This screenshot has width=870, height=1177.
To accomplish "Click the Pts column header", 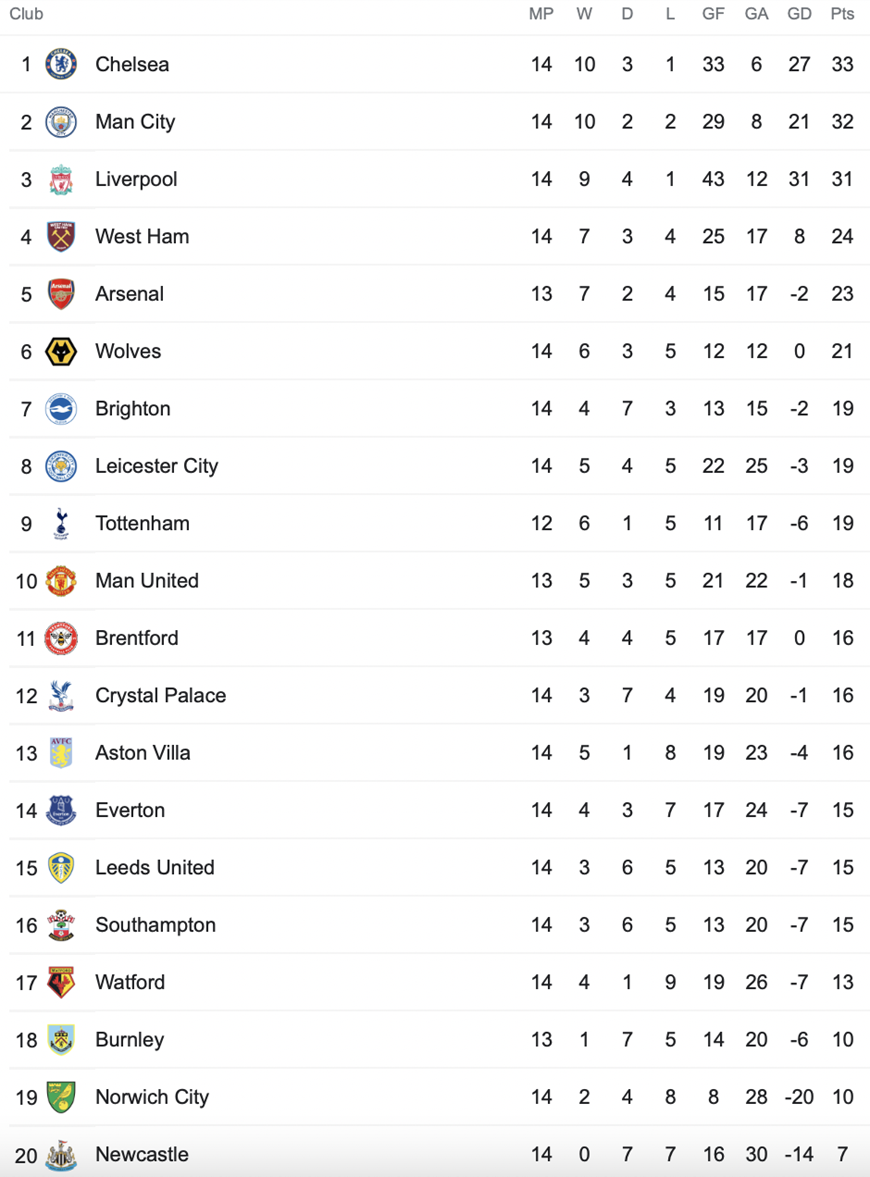I will [x=842, y=14].
